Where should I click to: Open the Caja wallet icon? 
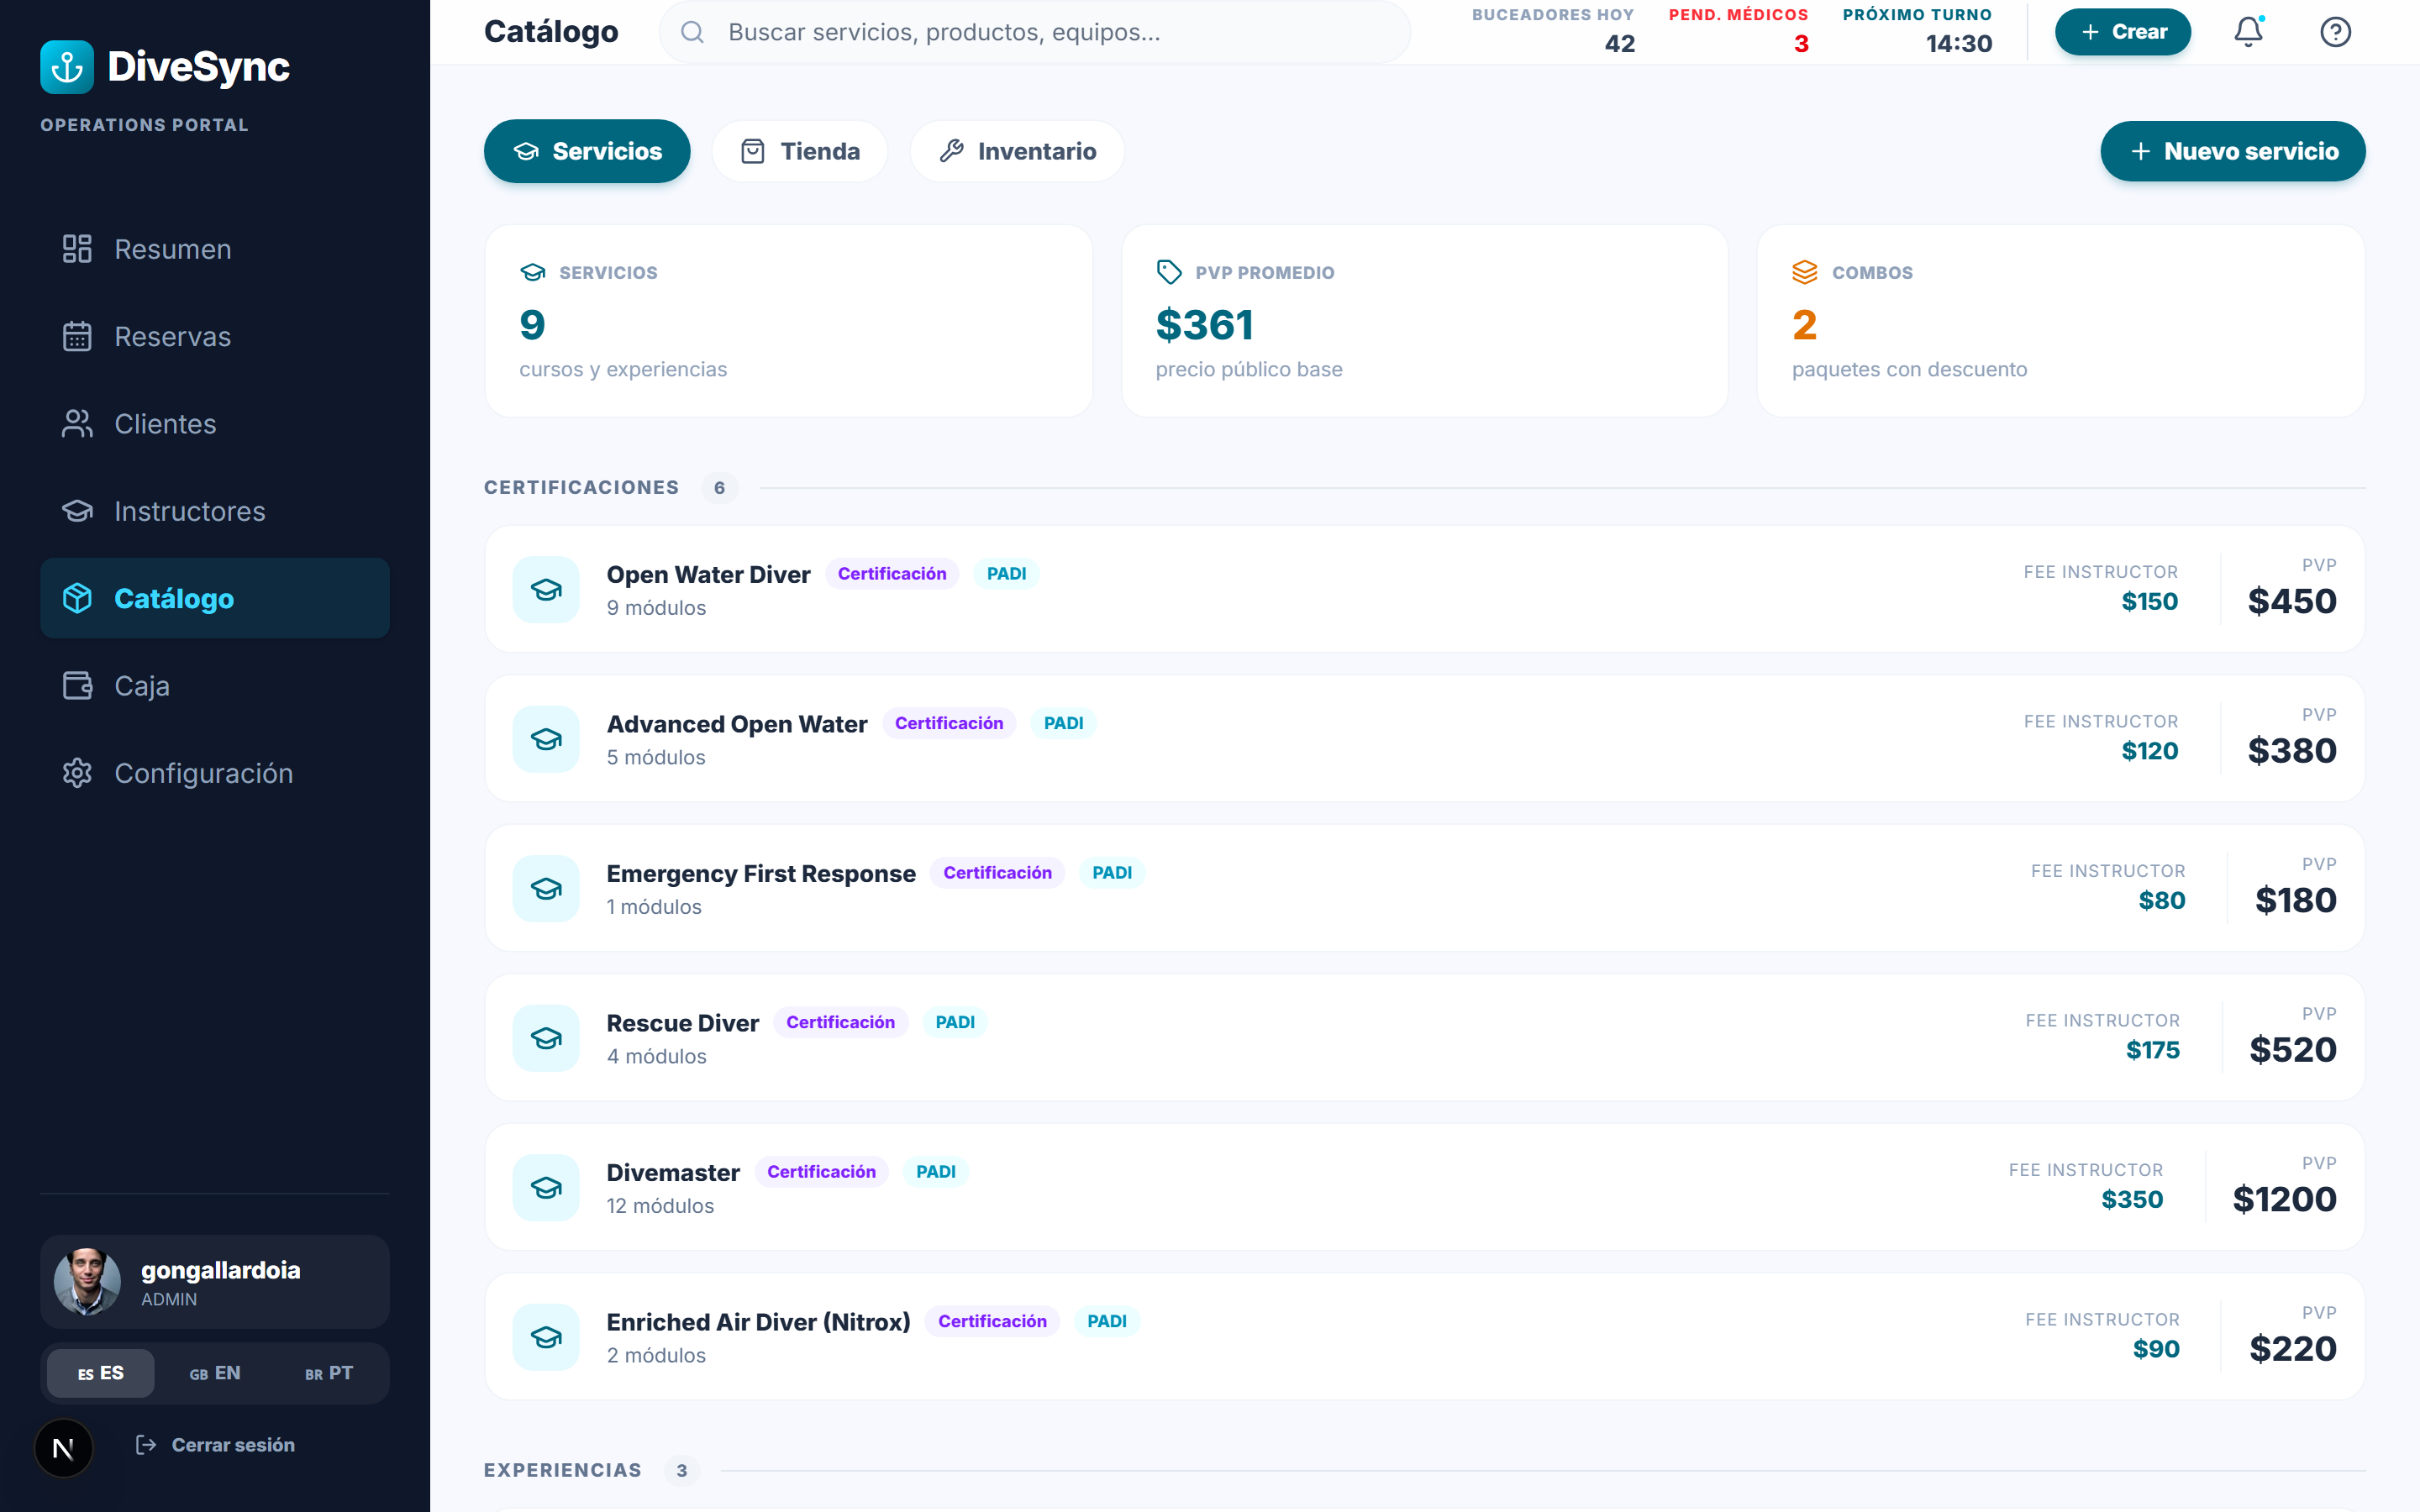tap(77, 685)
